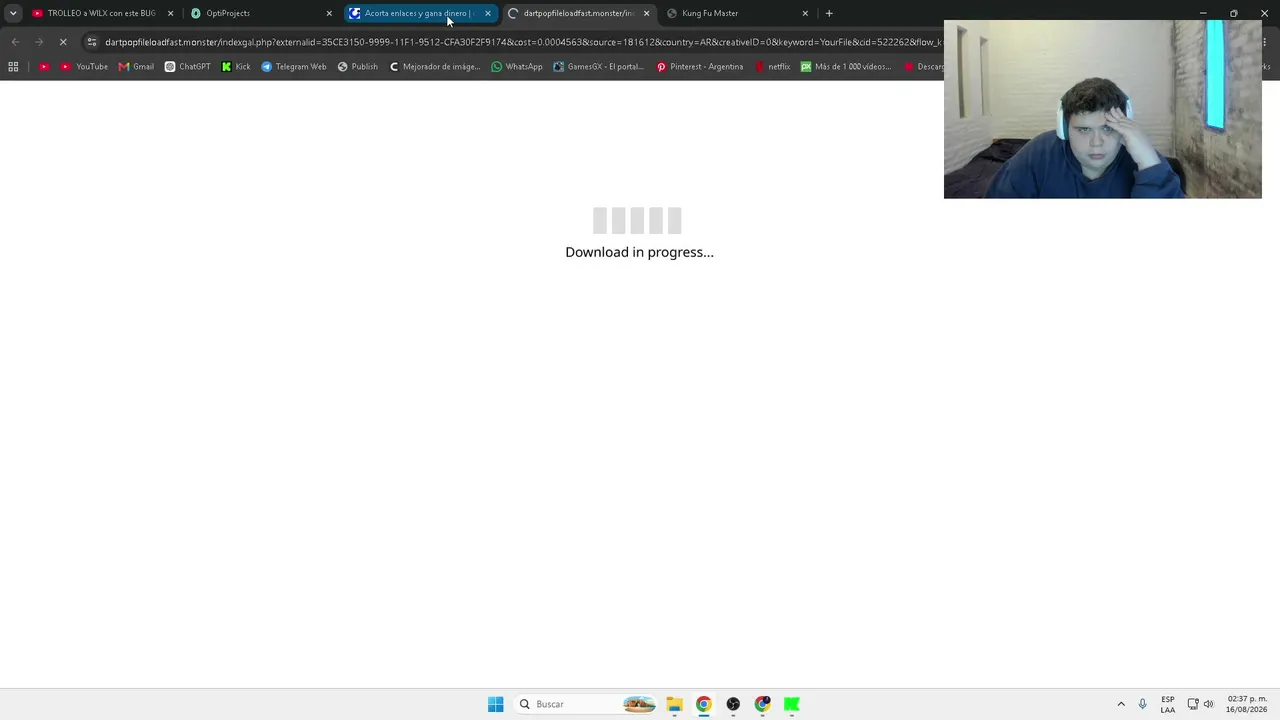
Task: Open the green Kick app on taskbar
Action: (x=792, y=704)
